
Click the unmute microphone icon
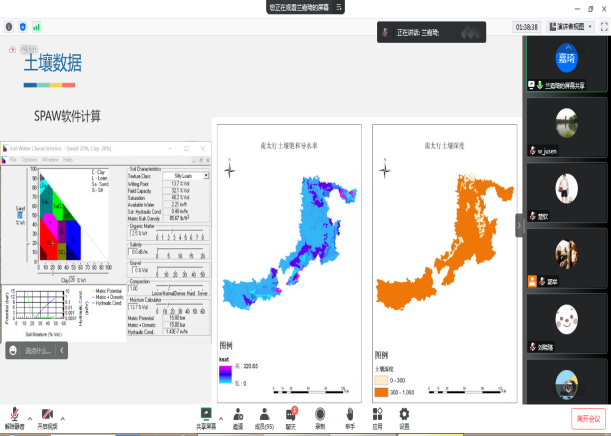click(15, 413)
